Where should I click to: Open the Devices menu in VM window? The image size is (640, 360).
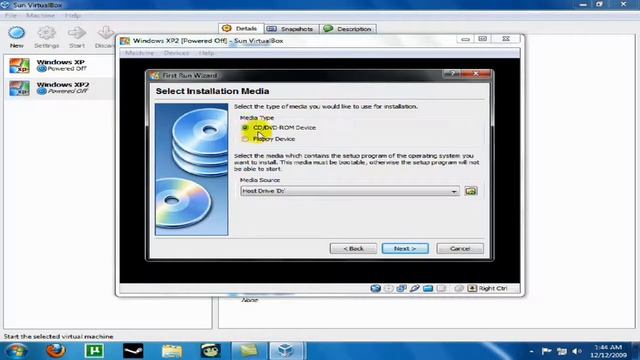176,53
